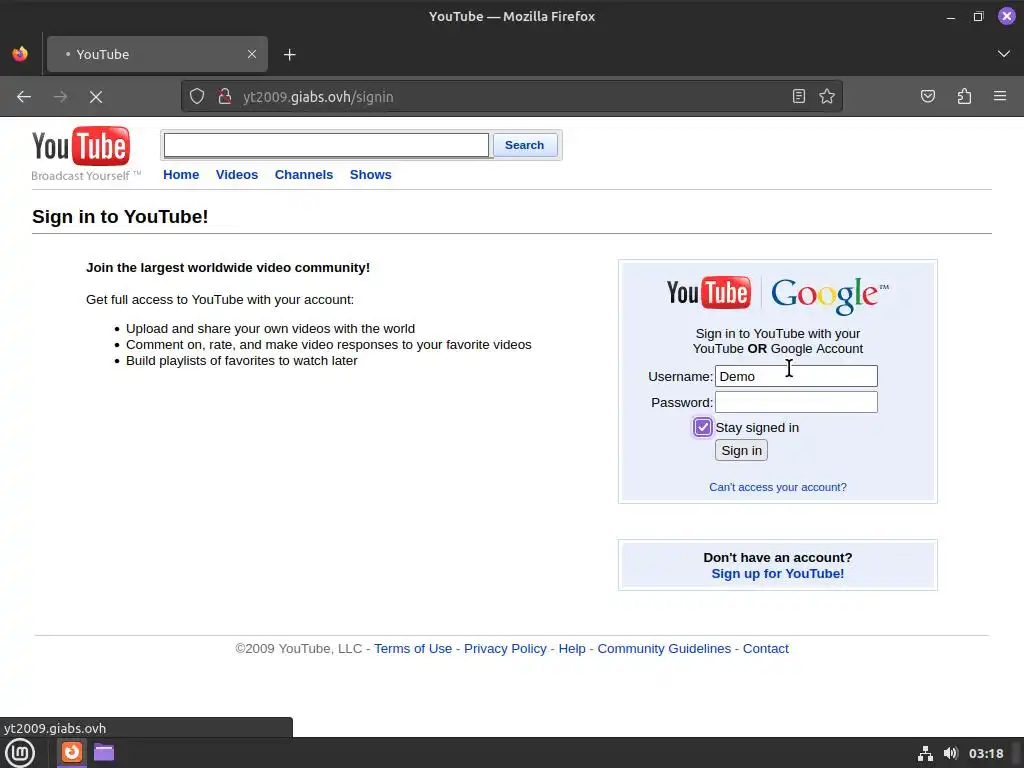This screenshot has height=768, width=1024.
Task: Click the Firefox taskbar icon
Action: (x=72, y=752)
